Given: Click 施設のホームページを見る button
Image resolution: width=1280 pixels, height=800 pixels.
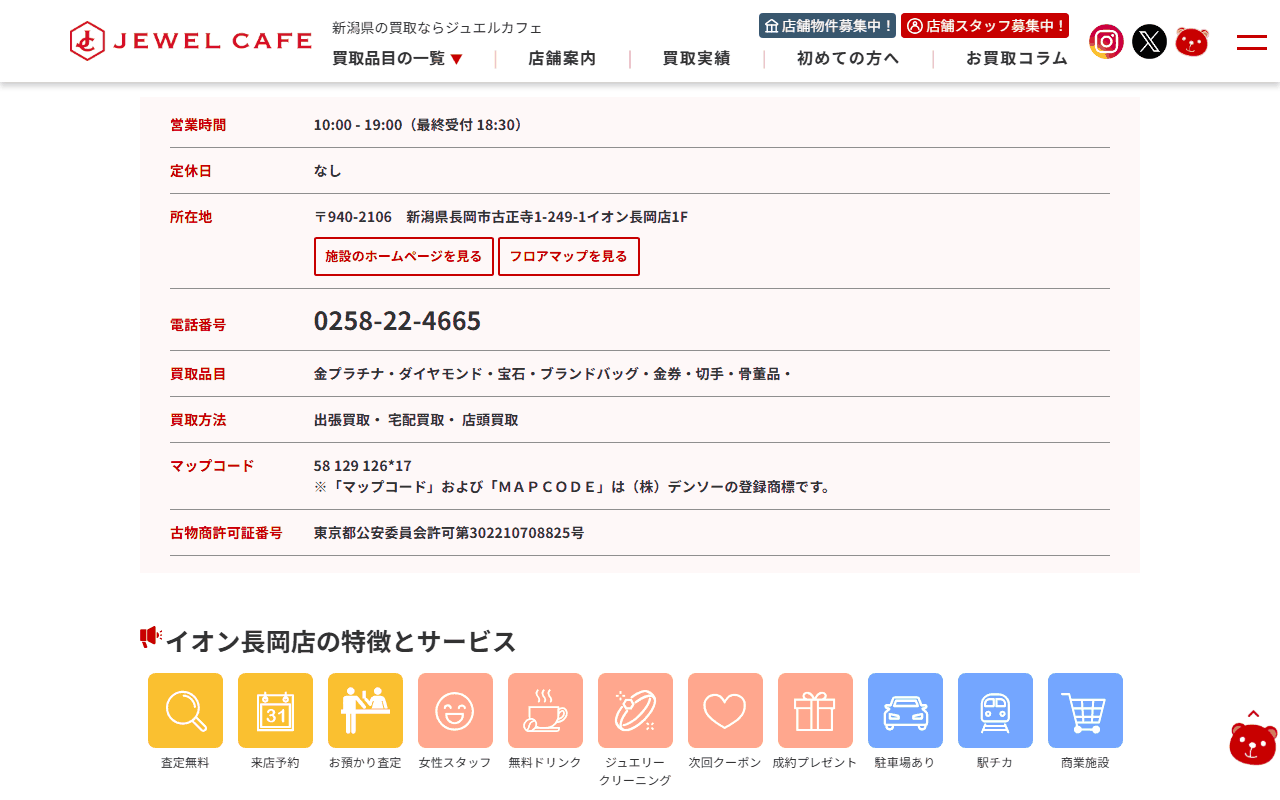Looking at the screenshot, I should pyautogui.click(x=404, y=256).
